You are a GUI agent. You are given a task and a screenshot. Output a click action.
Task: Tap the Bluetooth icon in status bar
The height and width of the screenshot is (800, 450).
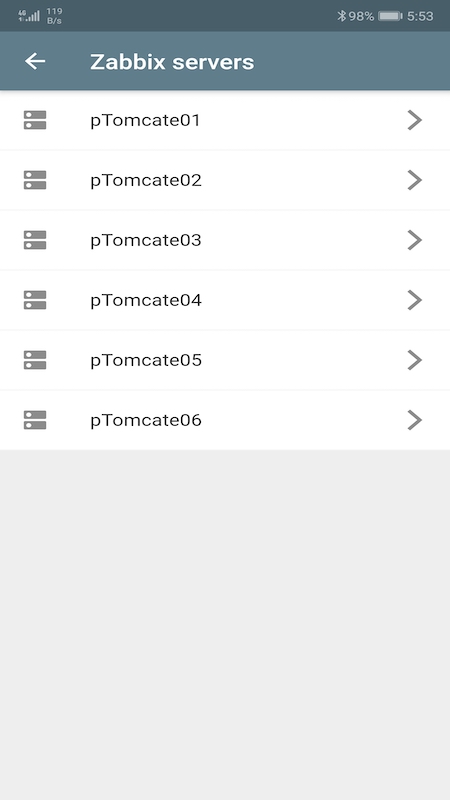click(x=341, y=16)
